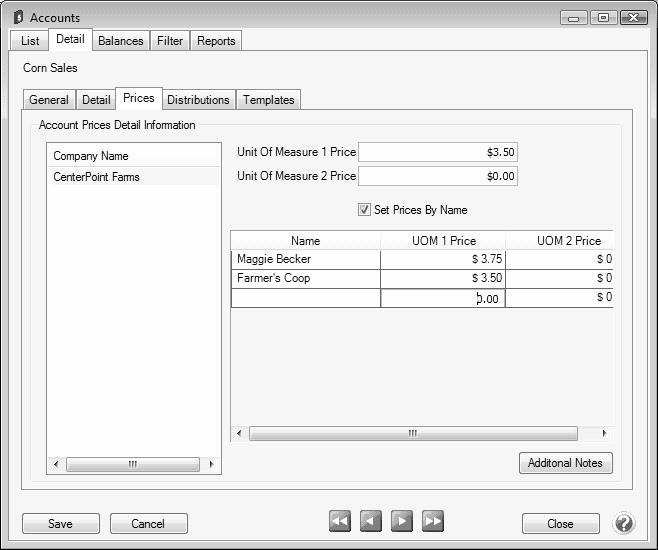Click the Cancel button
This screenshot has width=658, height=550.
148,524
